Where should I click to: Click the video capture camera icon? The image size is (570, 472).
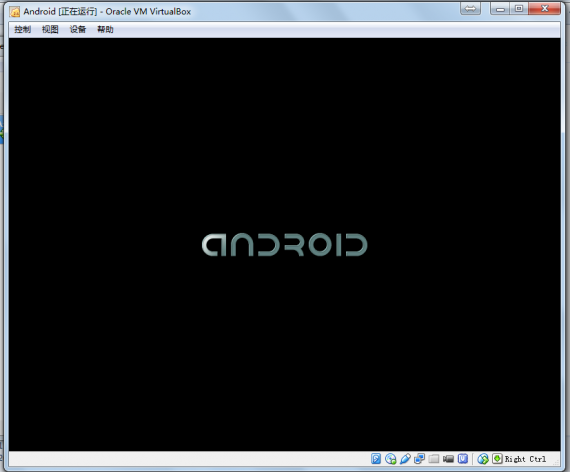(448, 459)
